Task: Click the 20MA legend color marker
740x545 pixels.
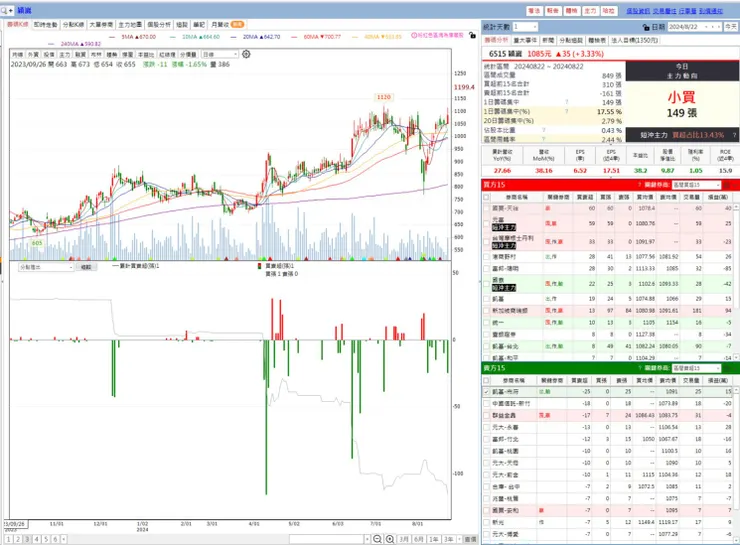Action: (x=233, y=37)
